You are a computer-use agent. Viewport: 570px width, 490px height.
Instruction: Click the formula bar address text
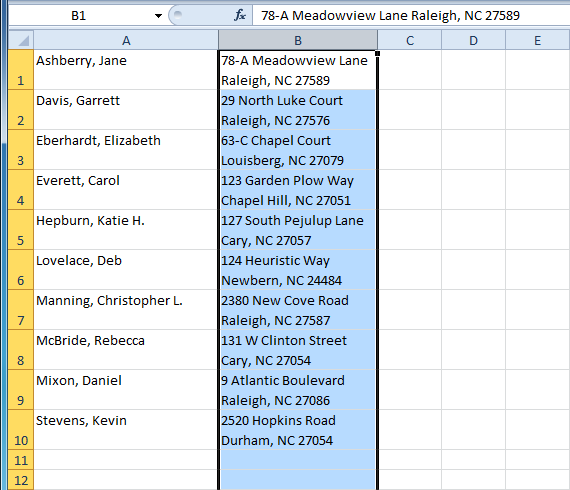click(x=390, y=16)
